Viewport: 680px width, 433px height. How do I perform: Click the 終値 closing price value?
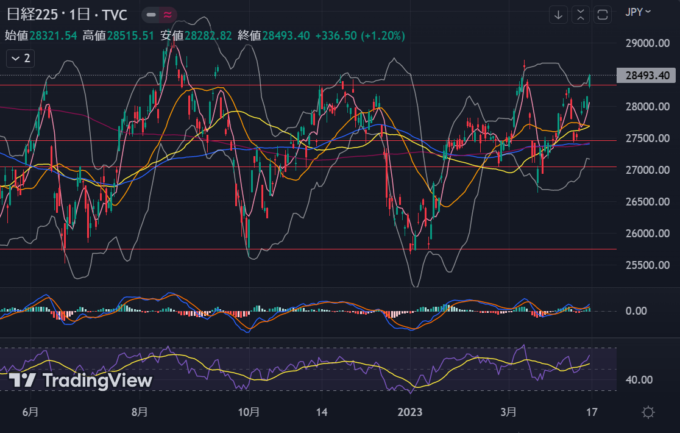pos(288,35)
